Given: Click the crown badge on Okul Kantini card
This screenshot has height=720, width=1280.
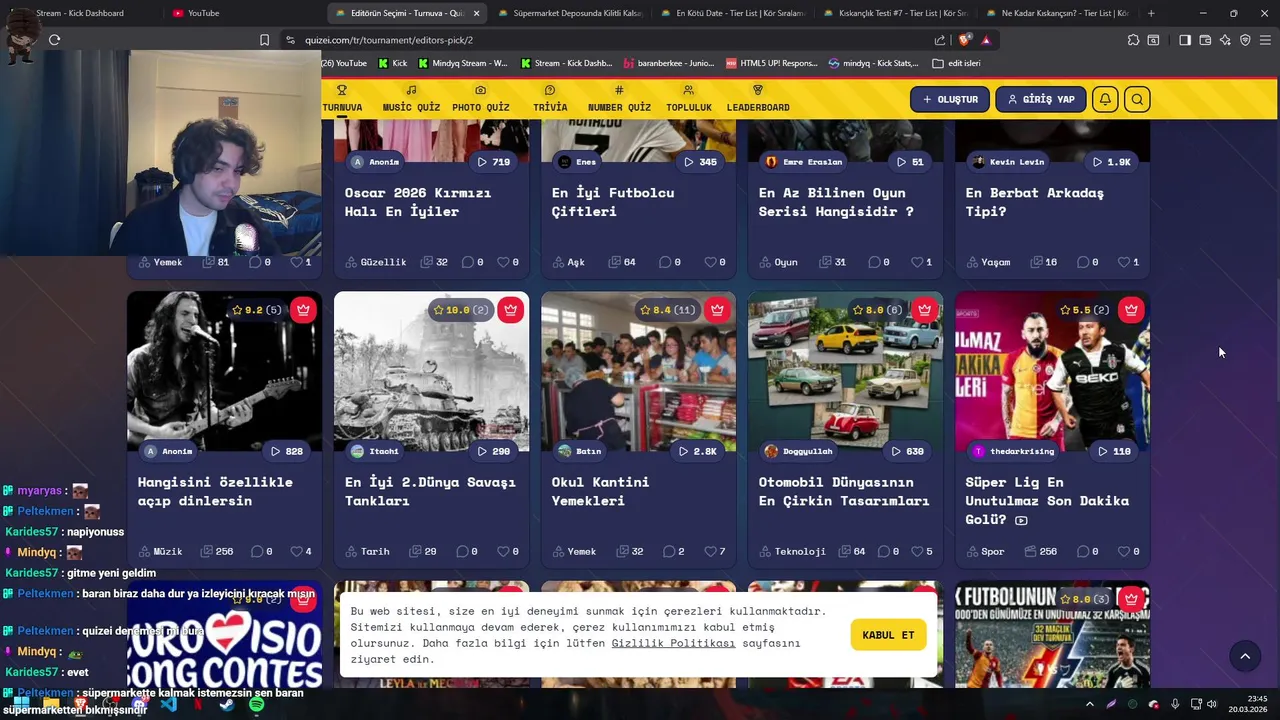Looking at the screenshot, I should click(717, 310).
